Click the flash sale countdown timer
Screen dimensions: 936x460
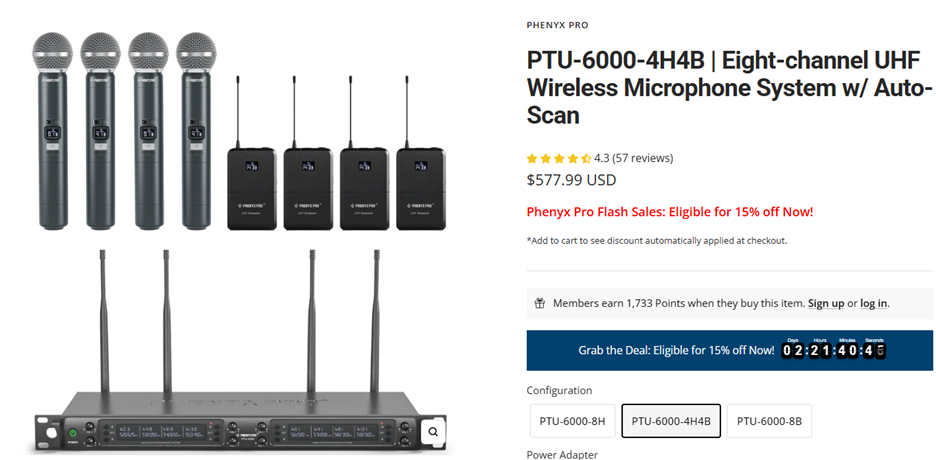tap(833, 350)
